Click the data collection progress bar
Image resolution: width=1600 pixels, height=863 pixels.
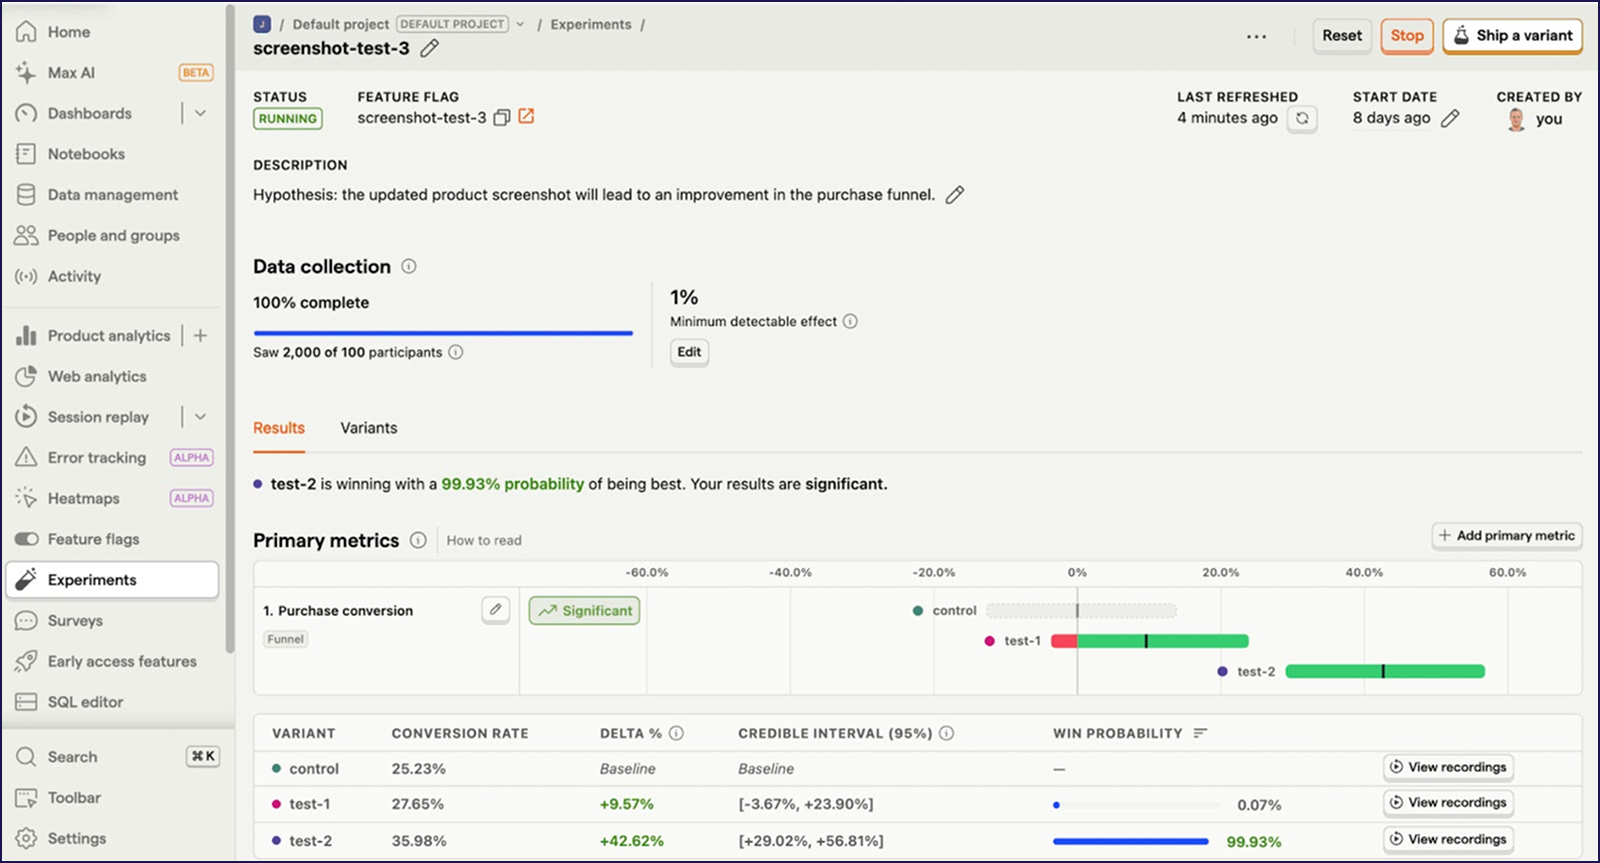(x=443, y=333)
